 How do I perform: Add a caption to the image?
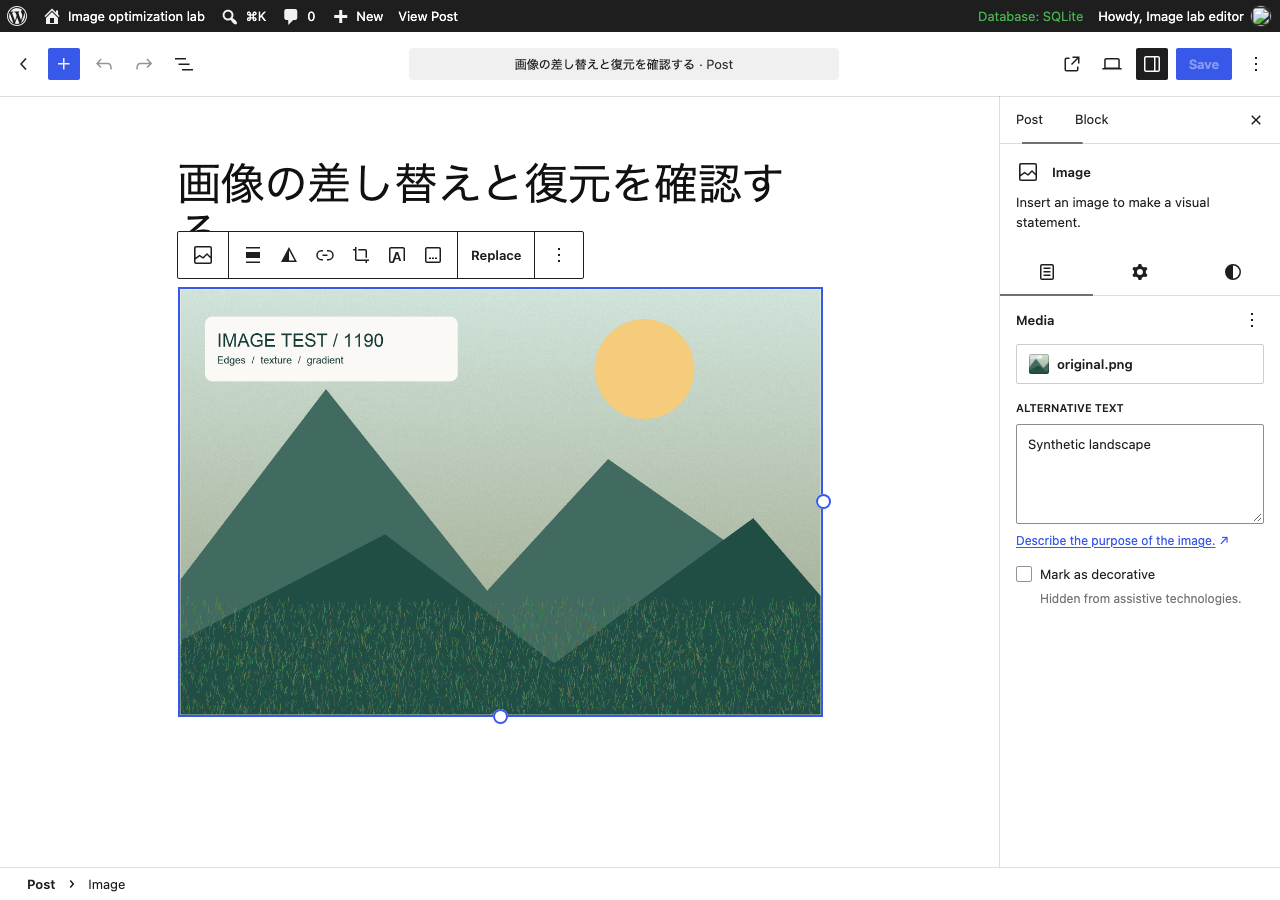coord(433,255)
